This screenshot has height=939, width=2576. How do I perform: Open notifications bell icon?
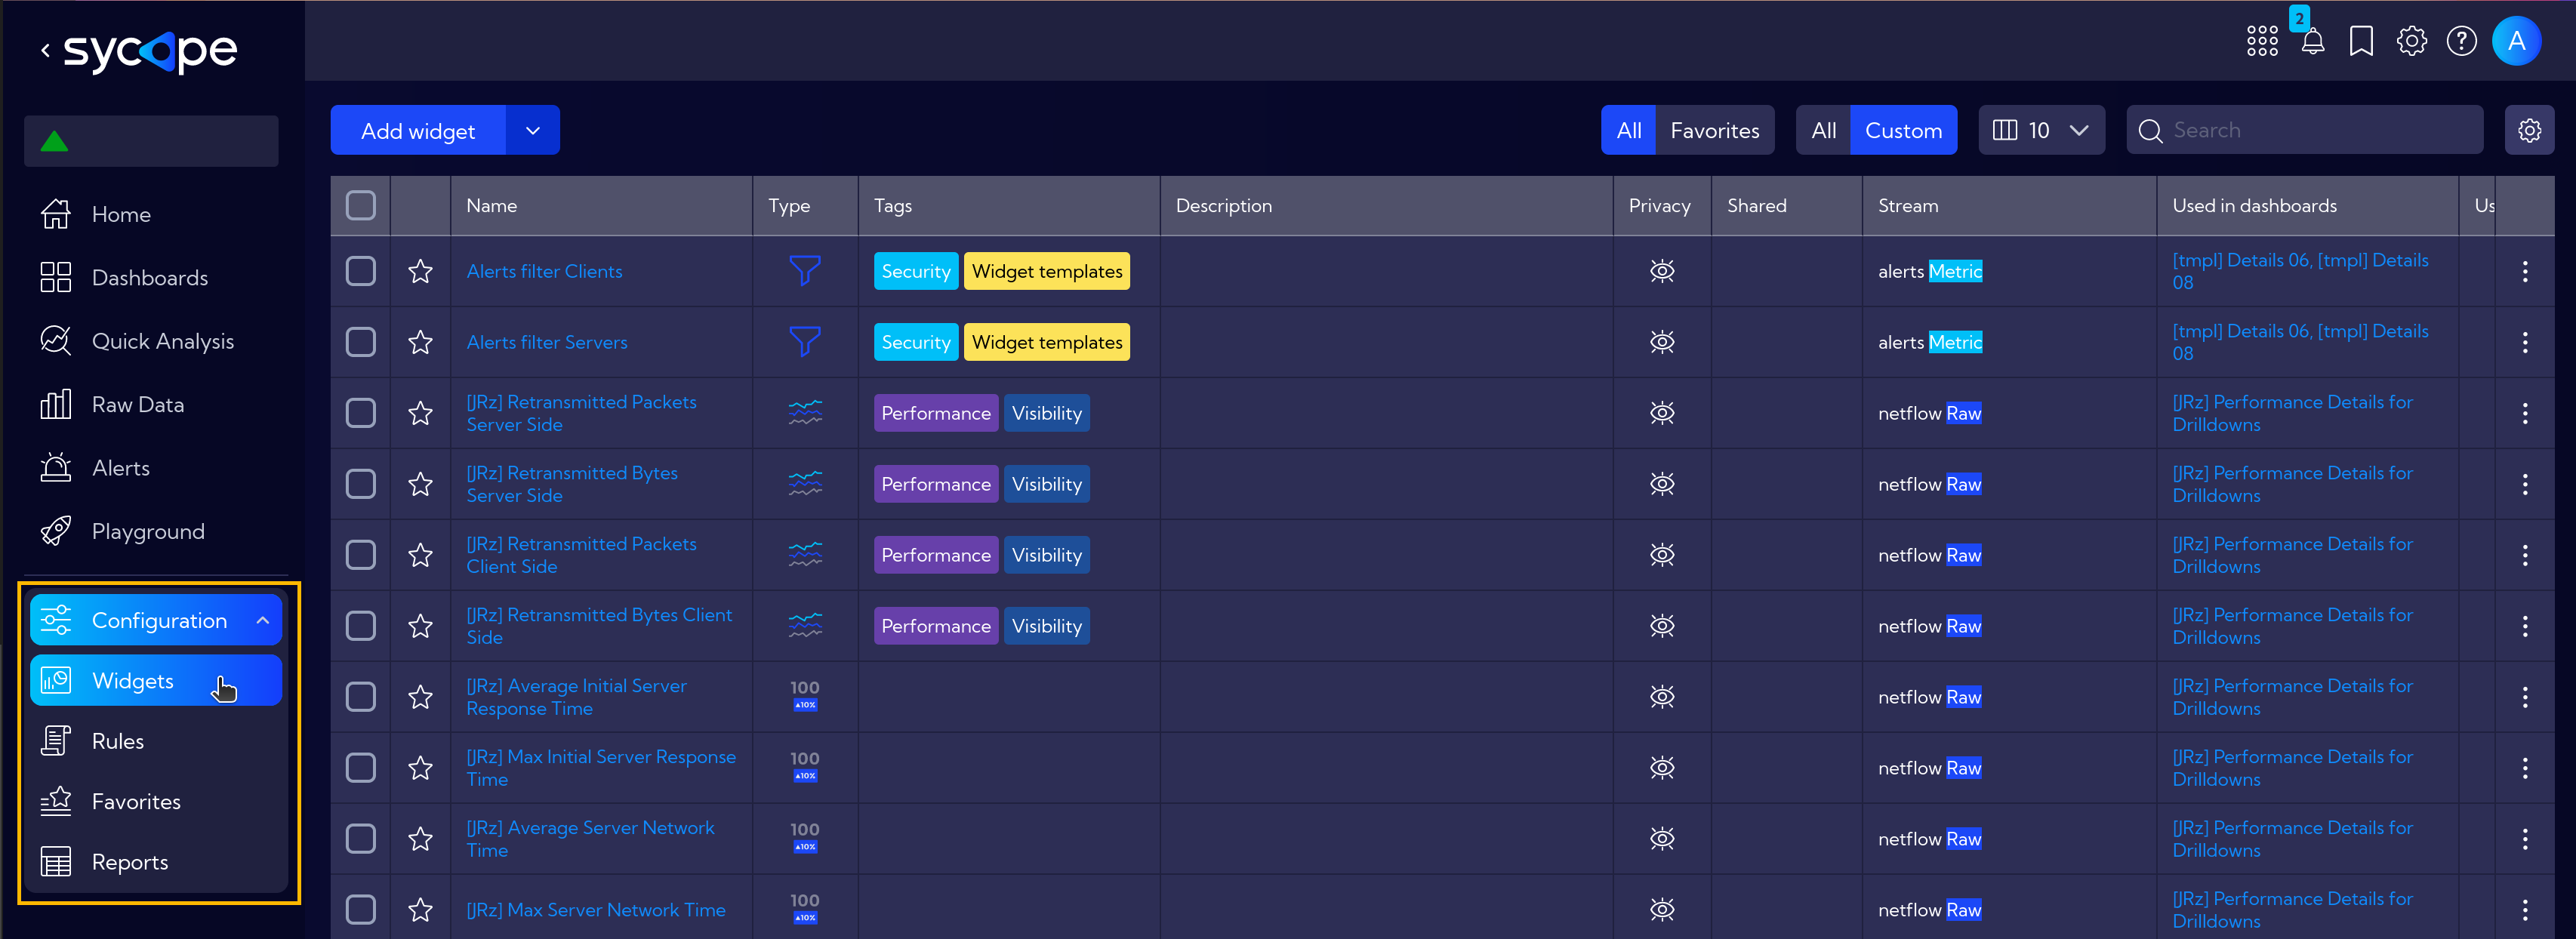point(2312,41)
